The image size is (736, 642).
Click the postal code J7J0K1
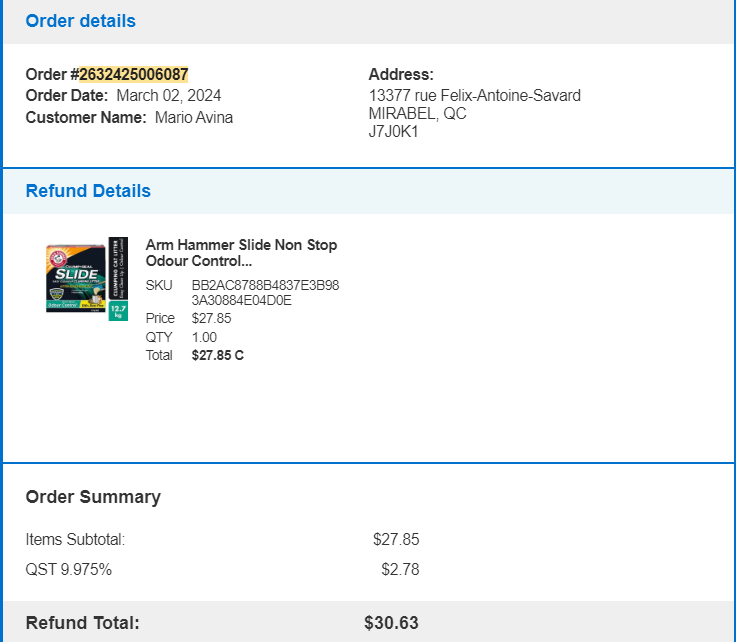(x=393, y=131)
